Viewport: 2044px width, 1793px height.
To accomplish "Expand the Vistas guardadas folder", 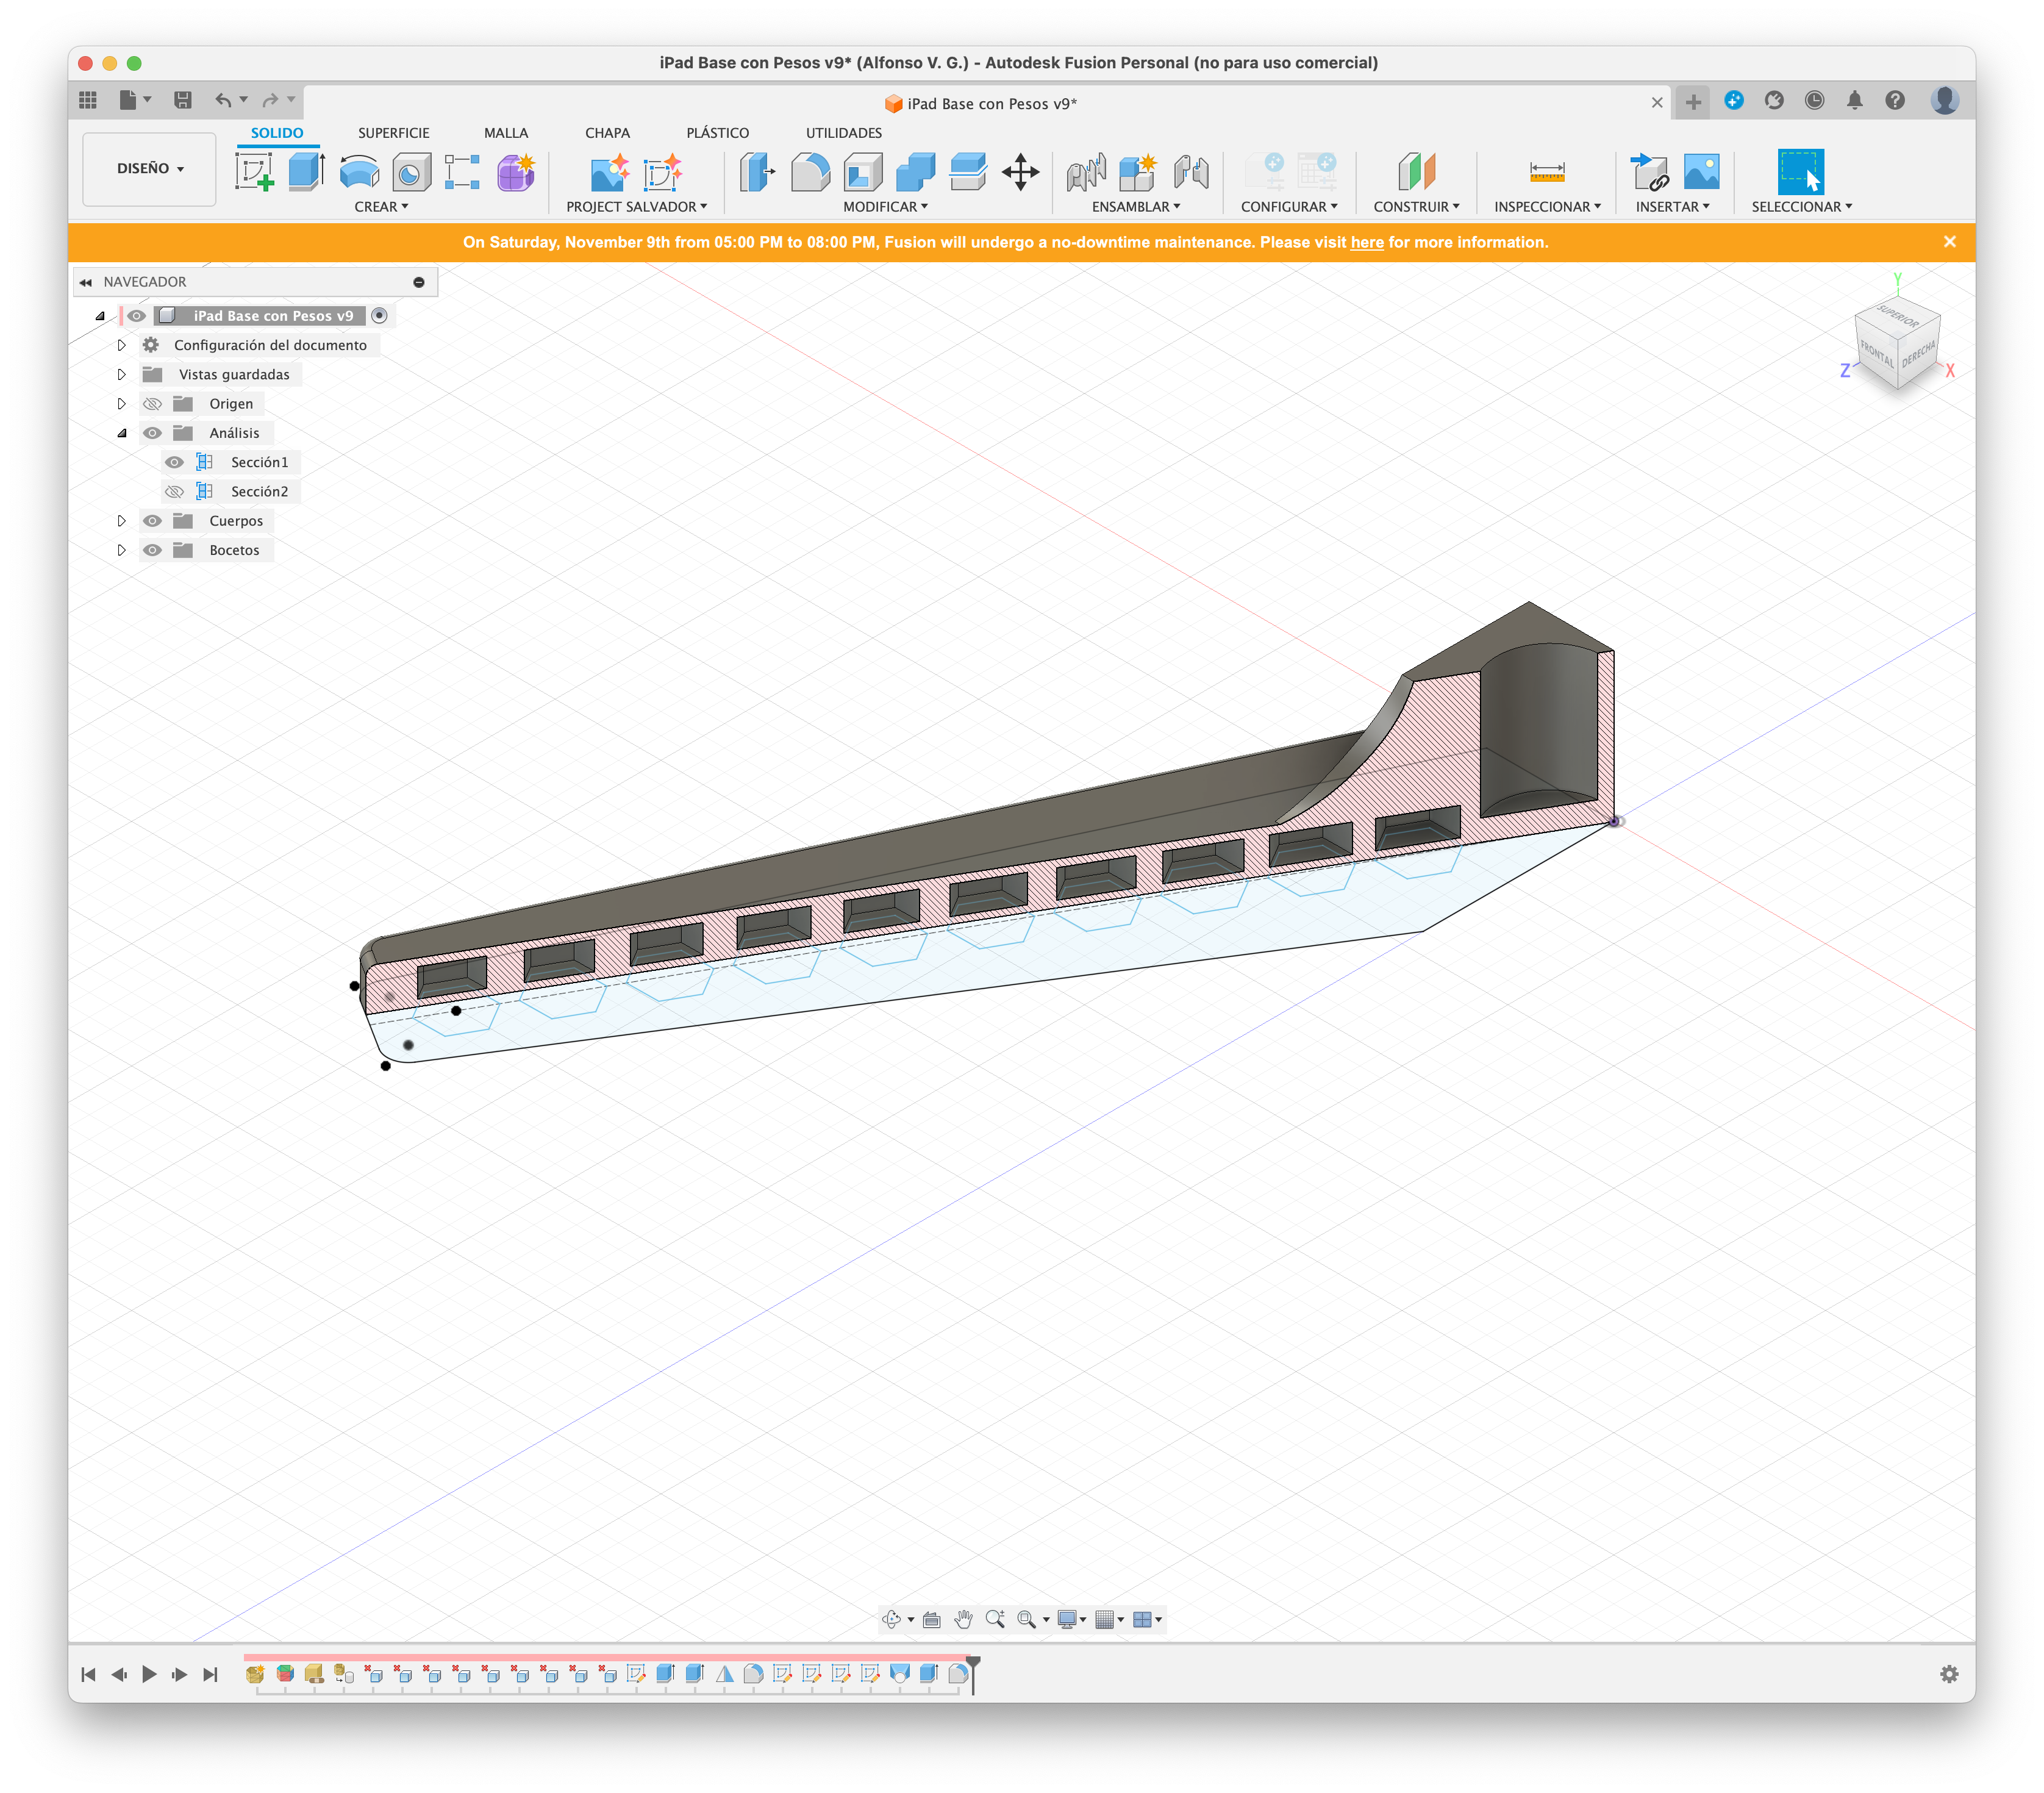I will tap(122, 374).
